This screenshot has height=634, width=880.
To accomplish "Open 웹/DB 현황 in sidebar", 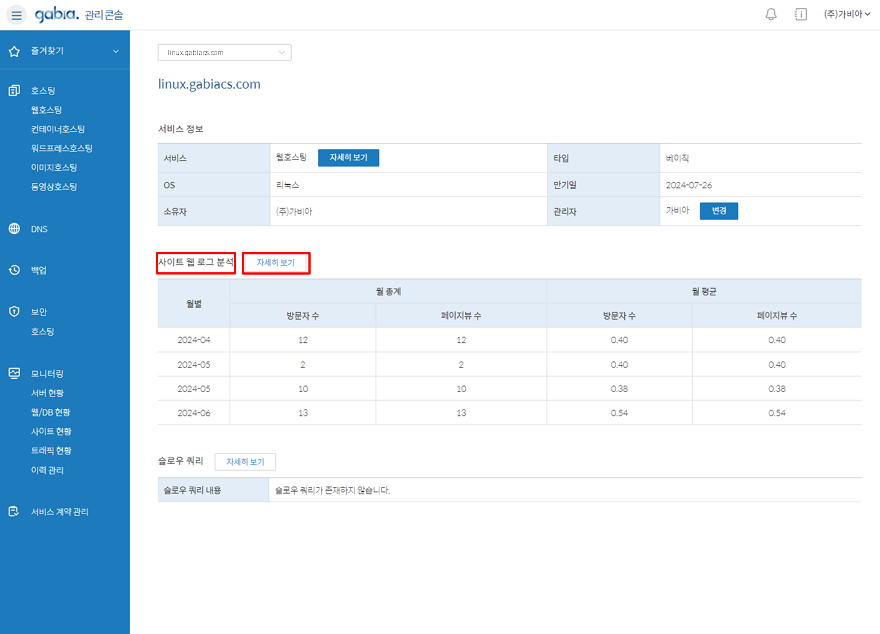I will (51, 412).
